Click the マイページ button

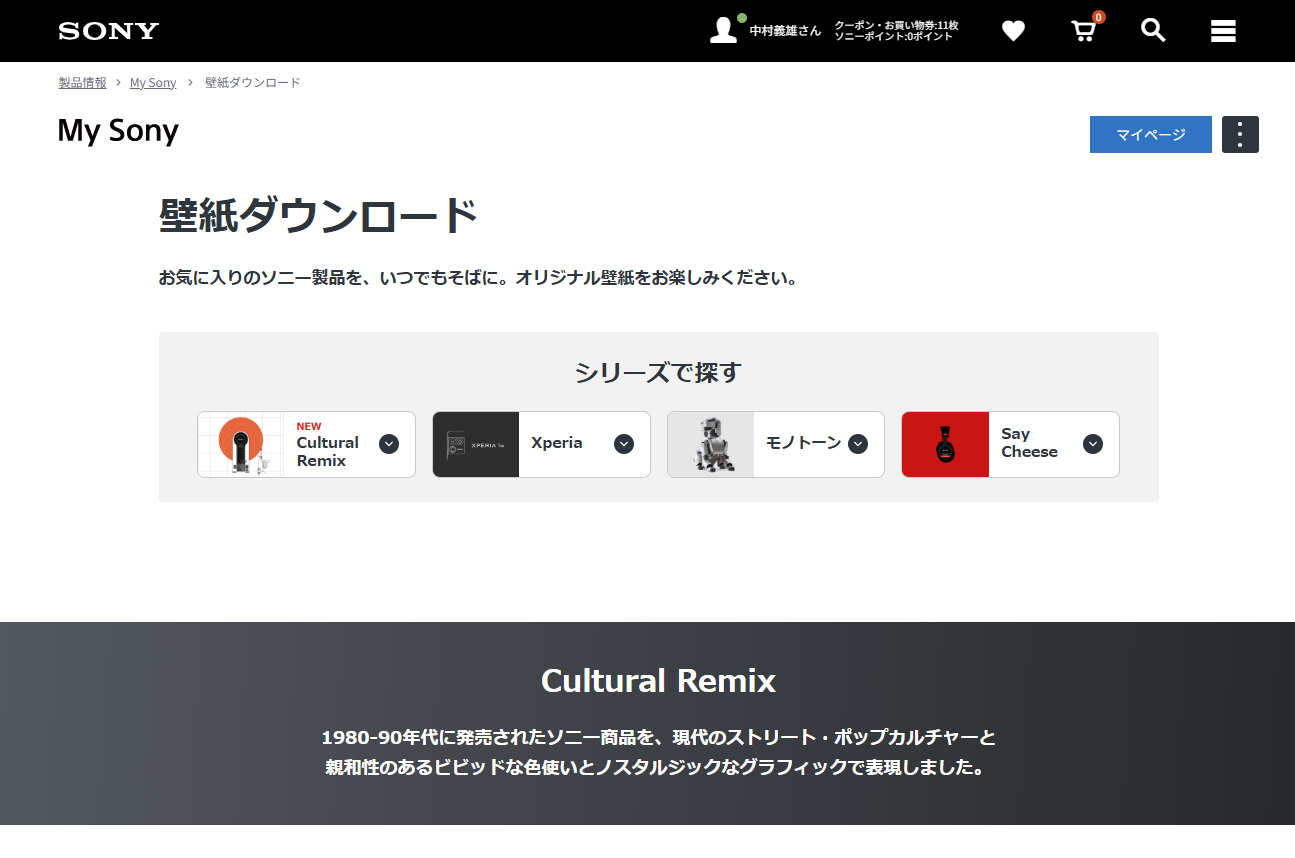click(x=1151, y=134)
